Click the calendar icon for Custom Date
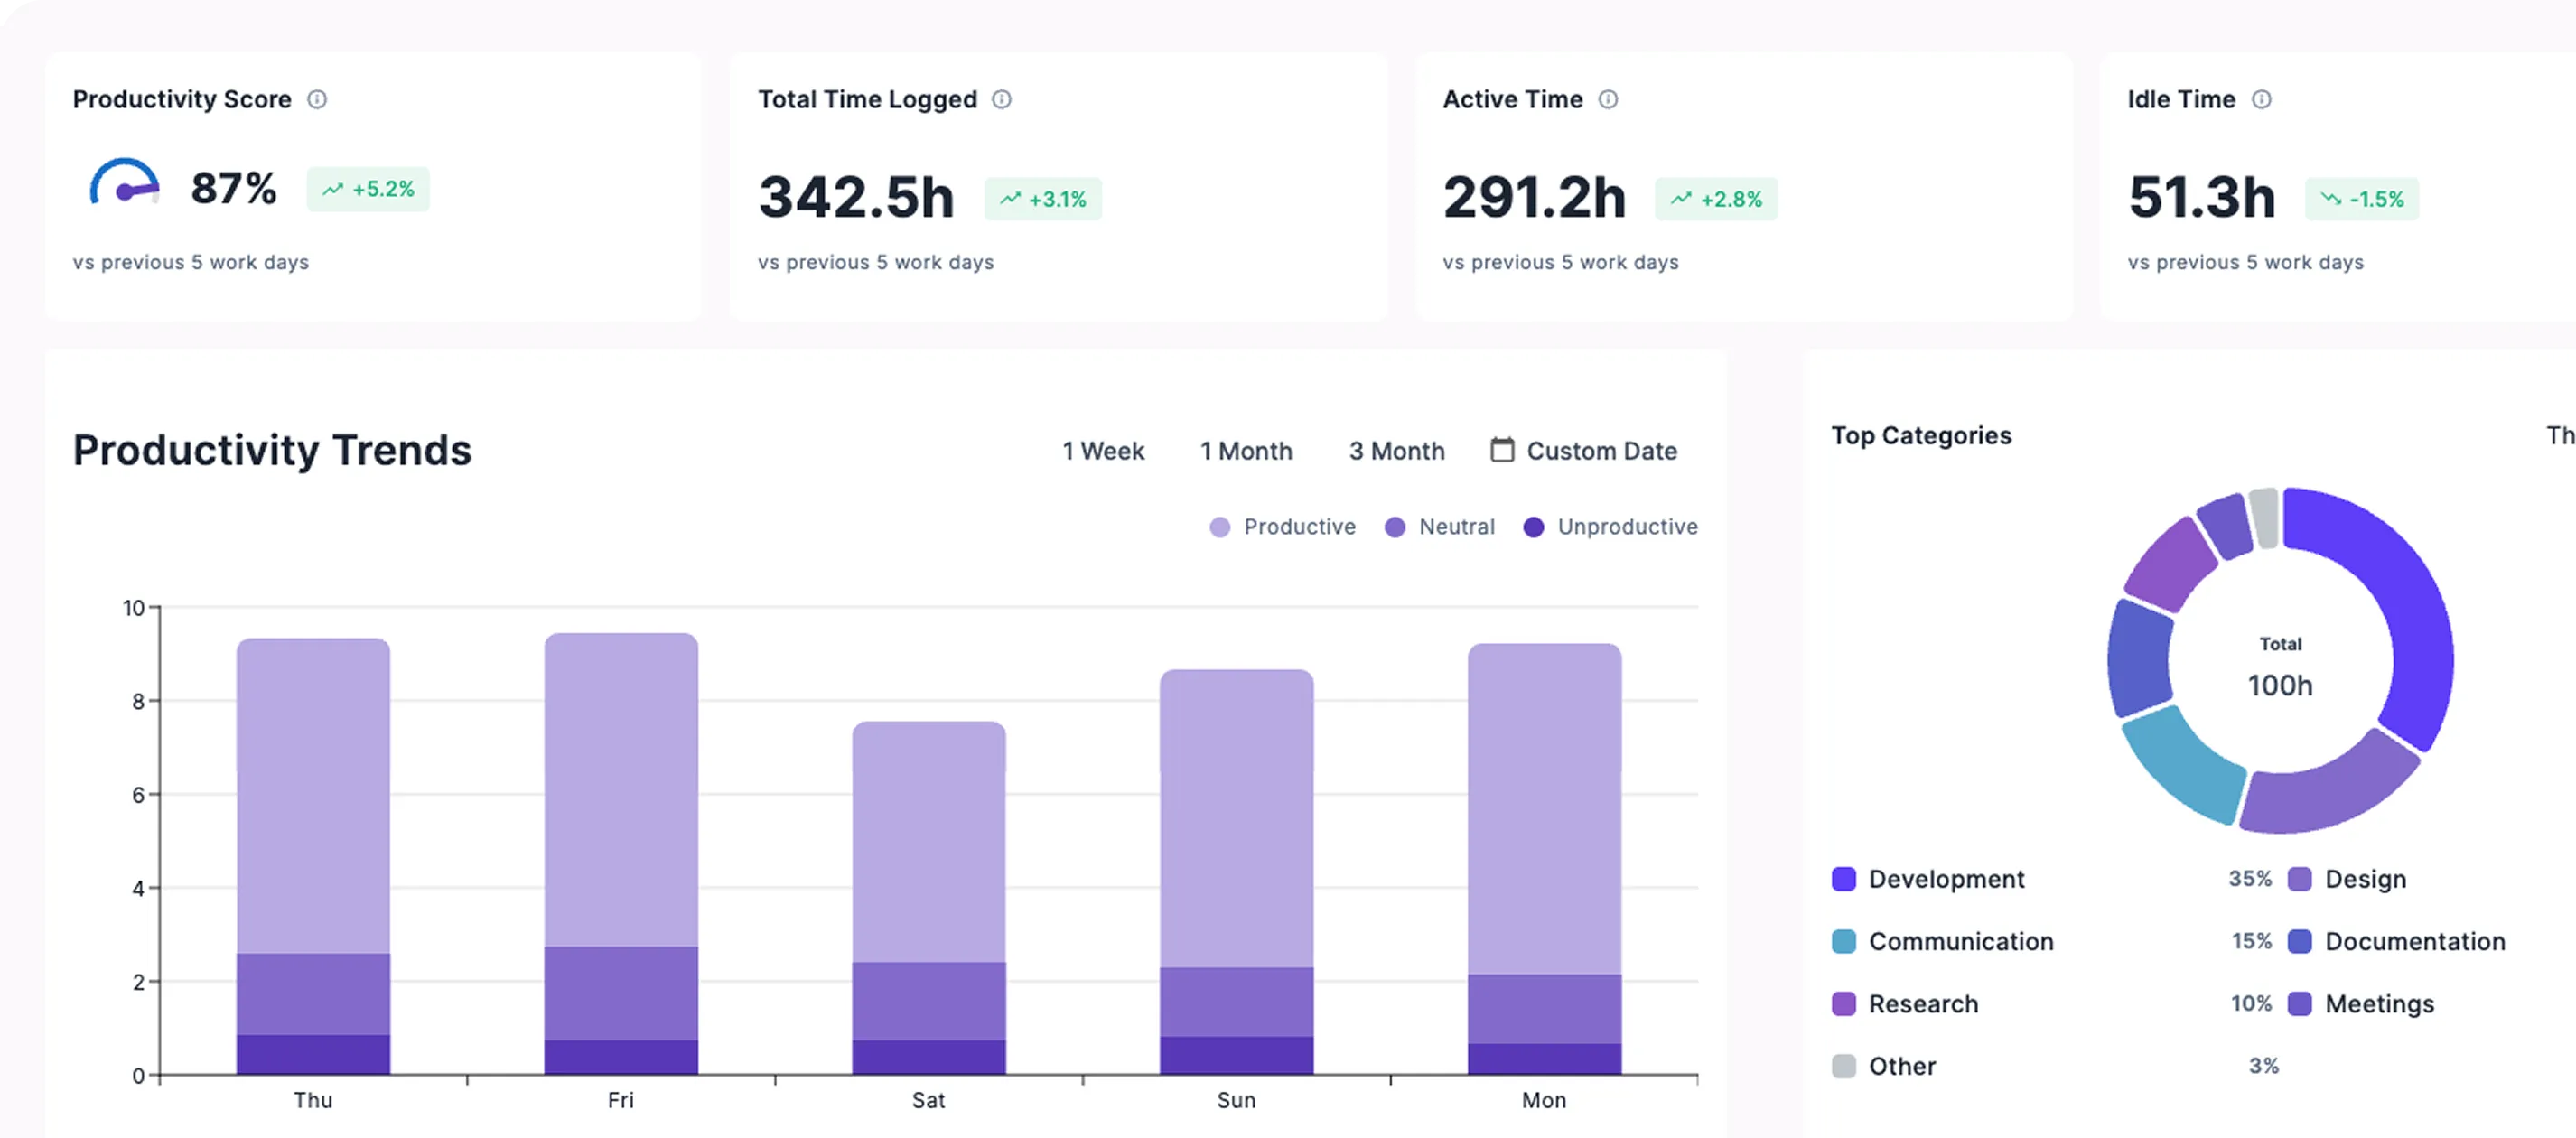The height and width of the screenshot is (1138, 2576). click(1502, 450)
